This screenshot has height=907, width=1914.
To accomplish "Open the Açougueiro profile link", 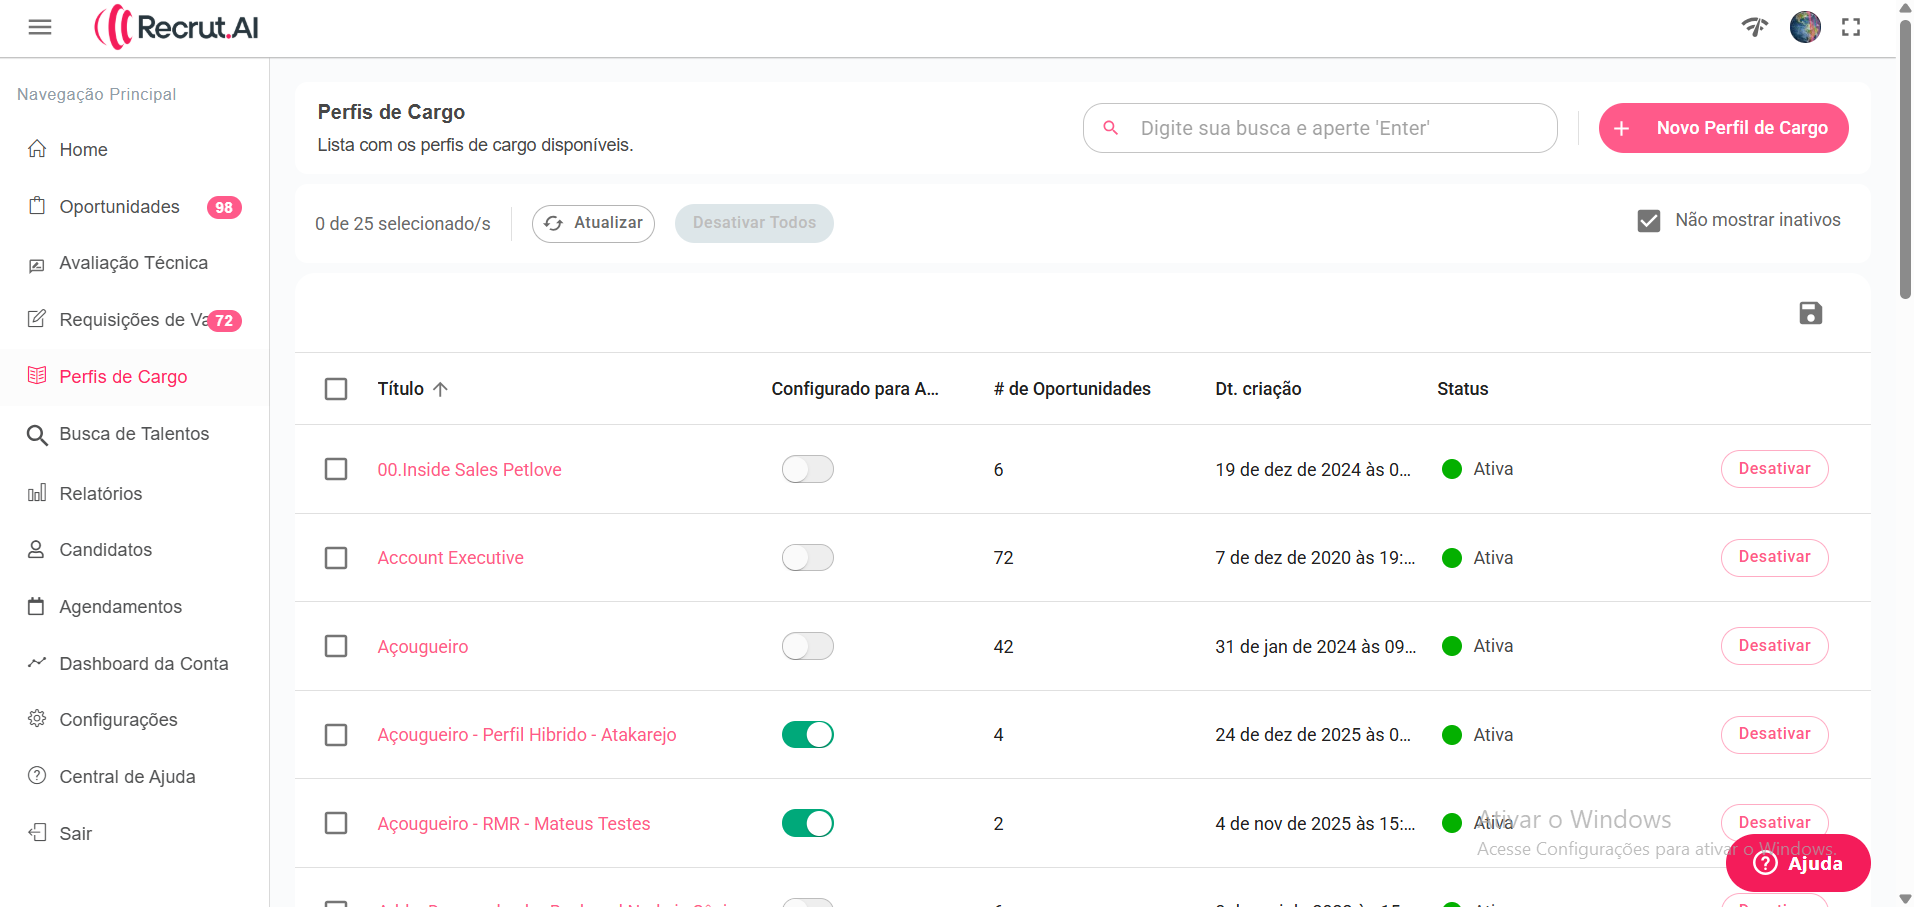I will [422, 646].
